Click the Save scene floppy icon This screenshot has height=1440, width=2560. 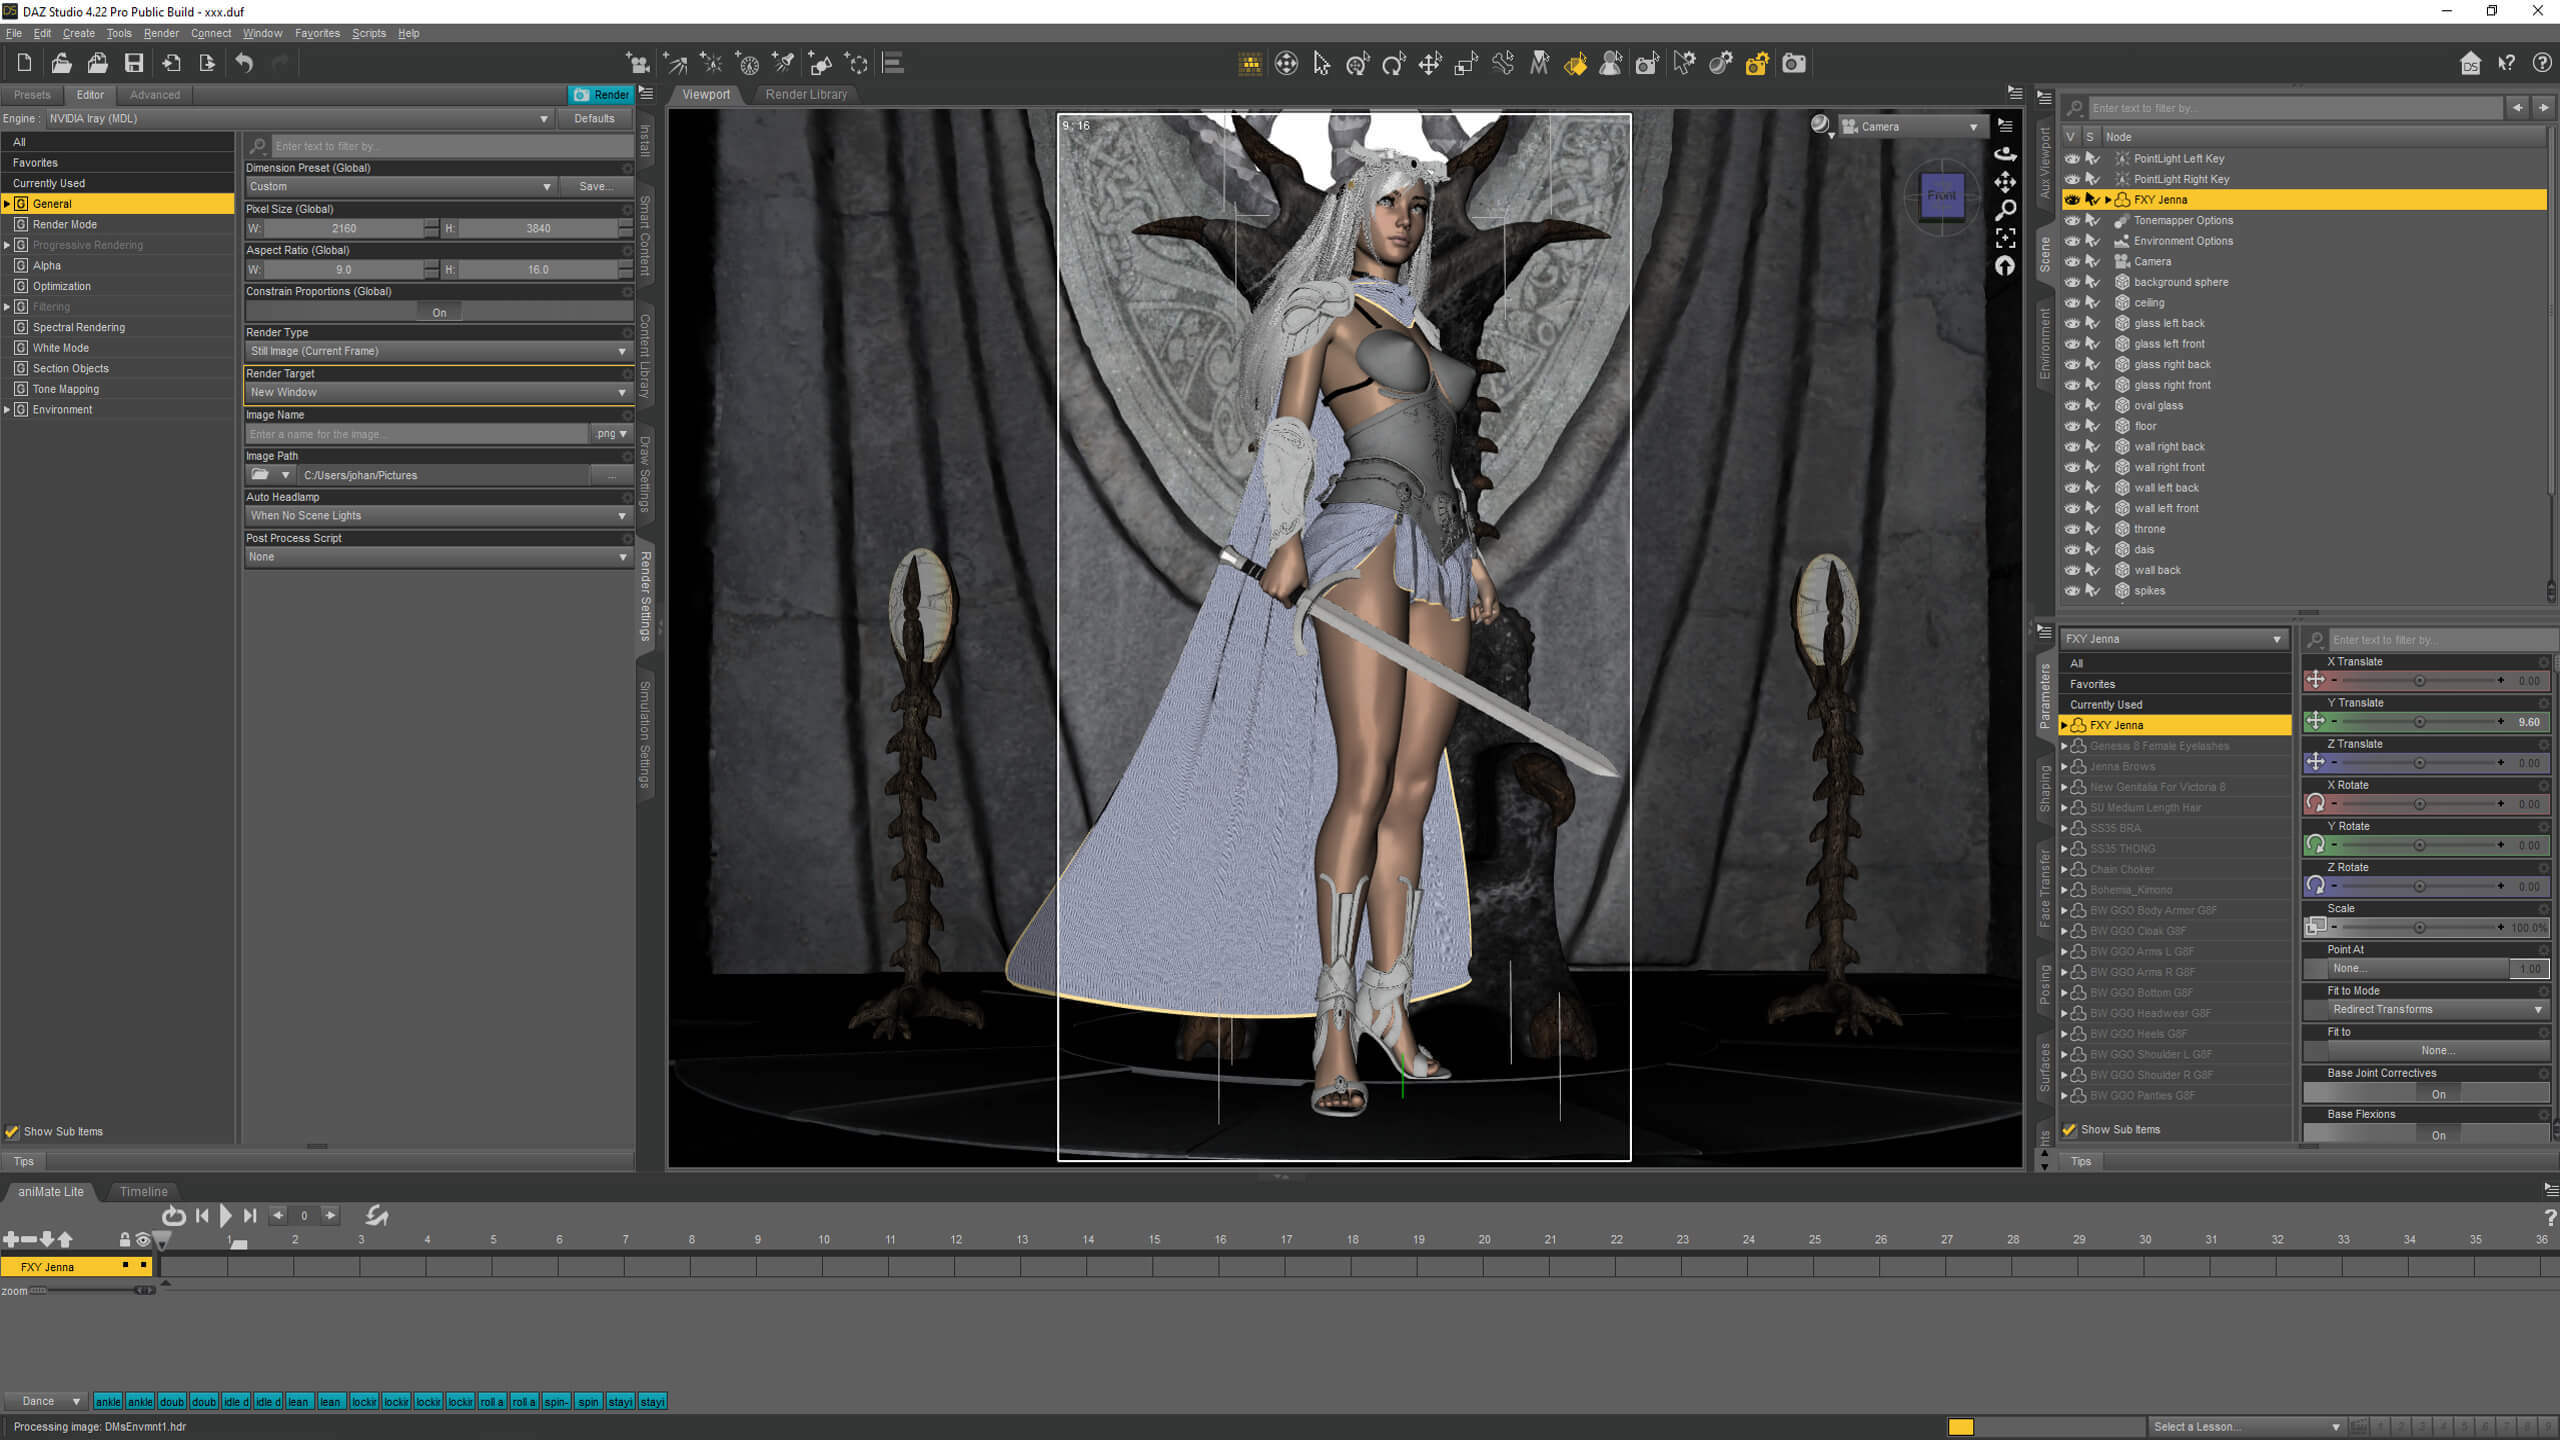(133, 64)
